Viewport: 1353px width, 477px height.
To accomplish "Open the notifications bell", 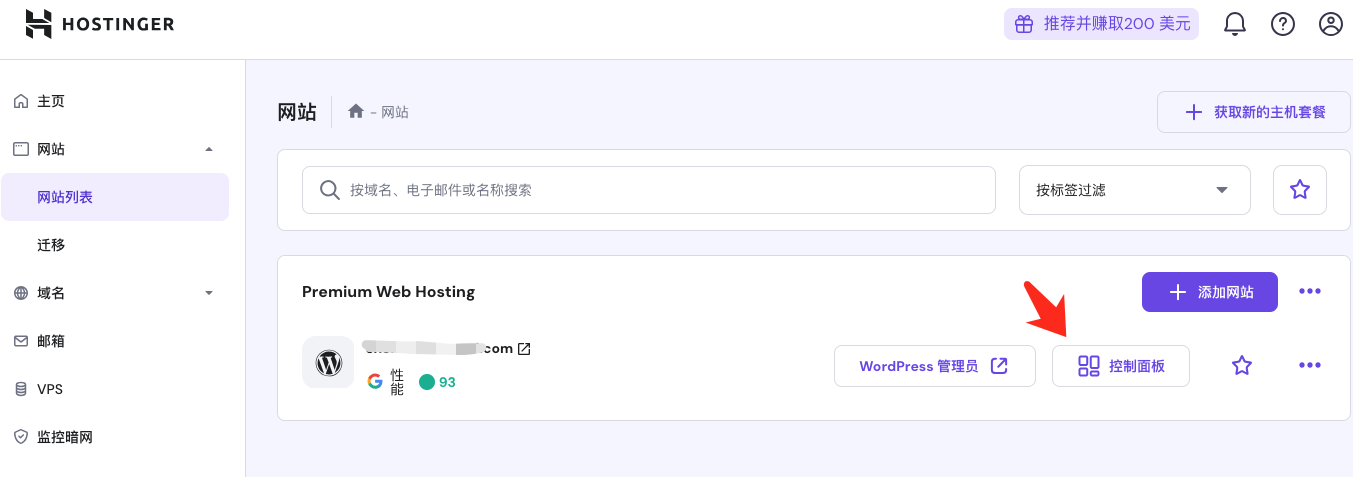I will coord(1235,24).
